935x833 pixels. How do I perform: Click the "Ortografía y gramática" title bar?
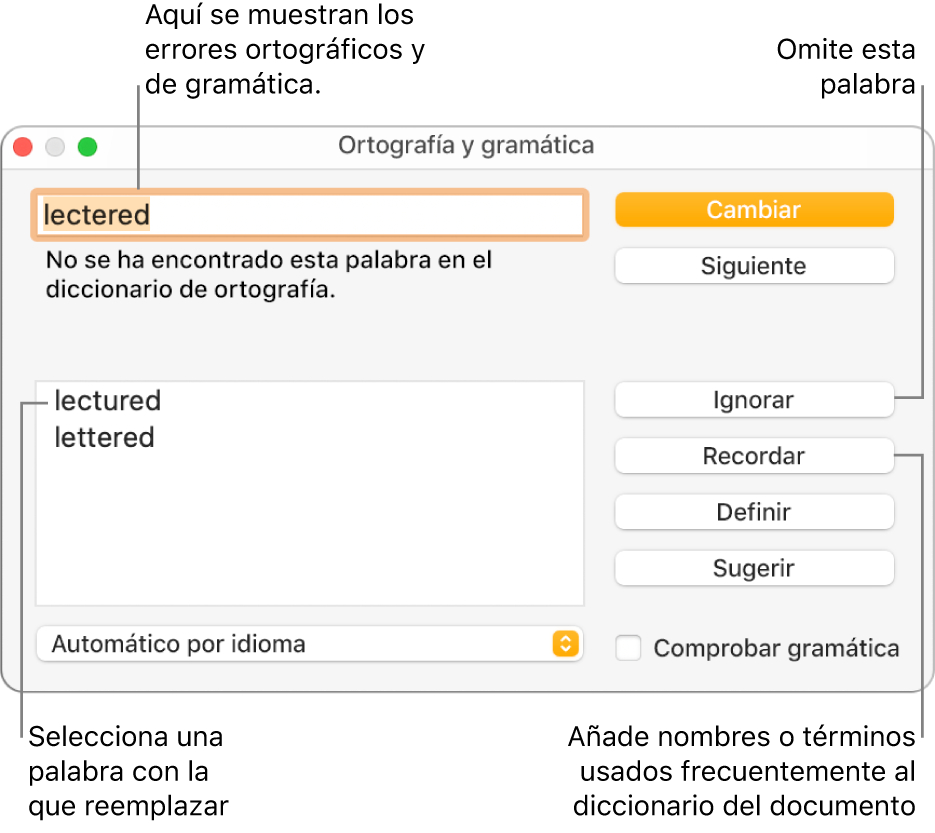[x=466, y=146]
